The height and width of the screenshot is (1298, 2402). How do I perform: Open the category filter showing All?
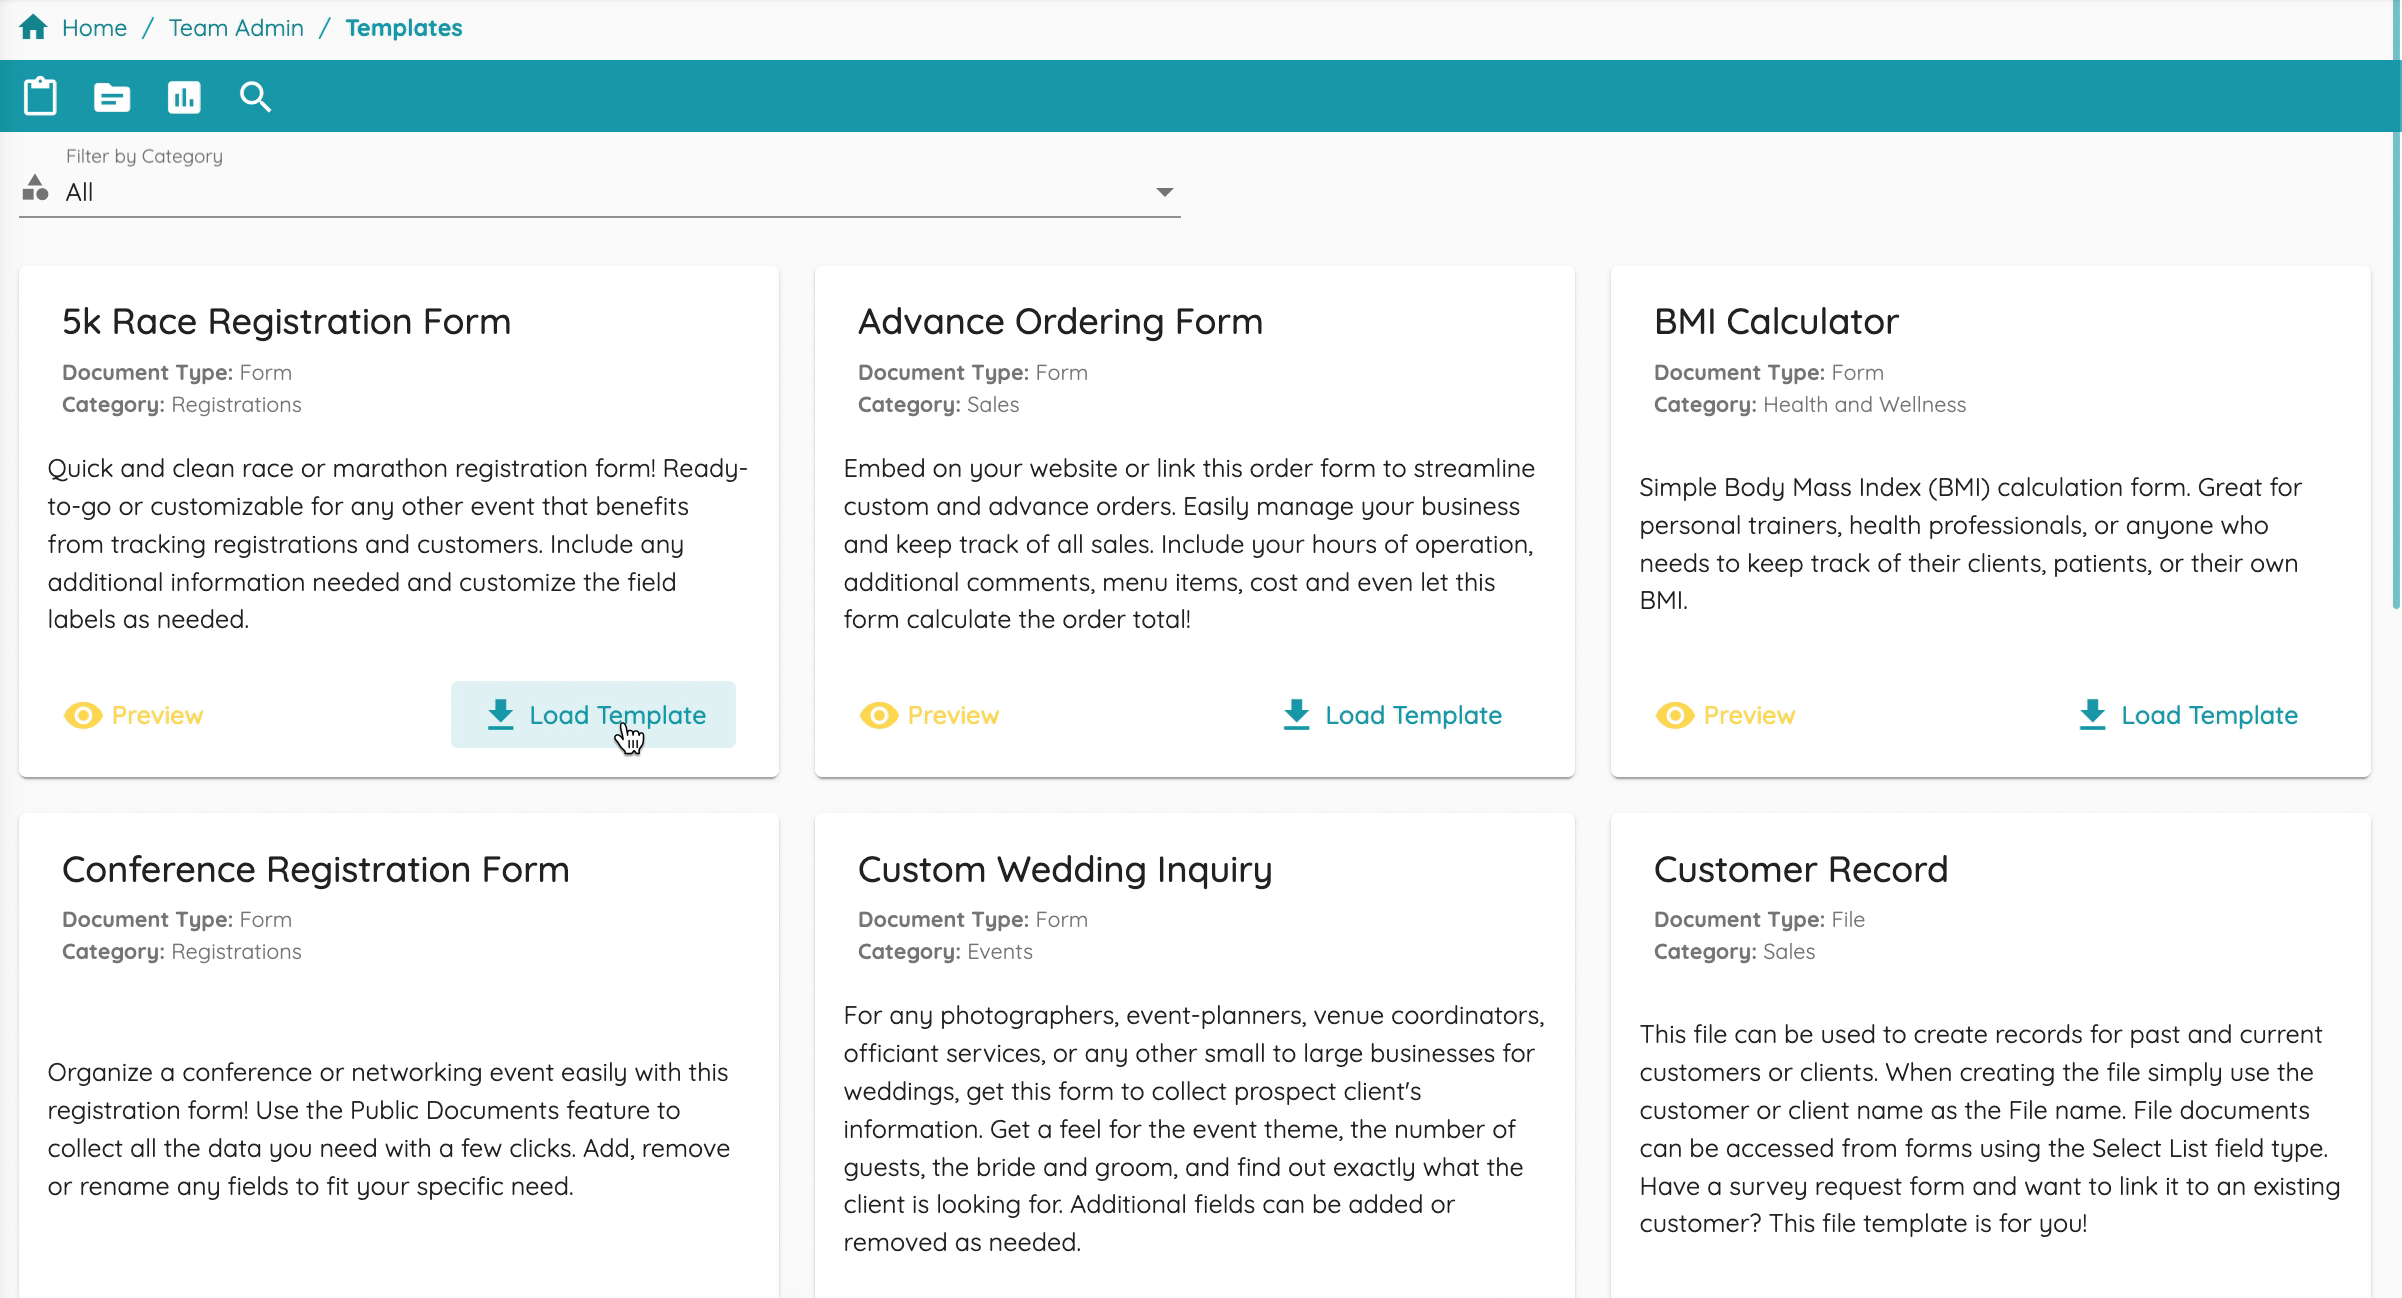[600, 192]
